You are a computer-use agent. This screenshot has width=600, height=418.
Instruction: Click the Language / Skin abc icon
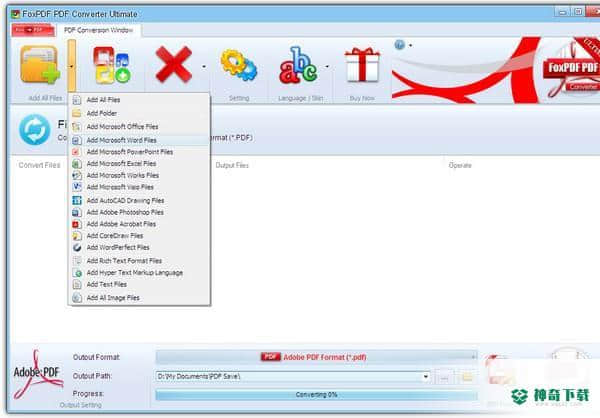tap(298, 65)
